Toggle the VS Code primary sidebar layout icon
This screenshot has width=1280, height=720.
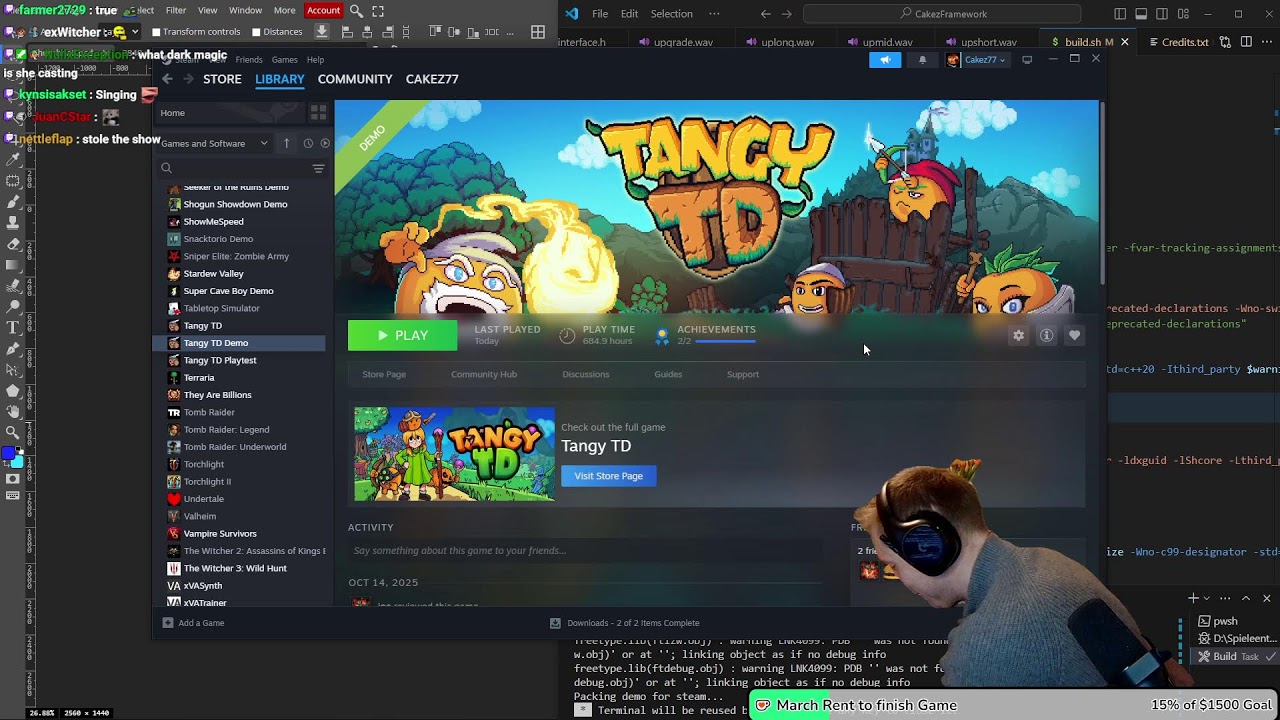click(x=1120, y=14)
